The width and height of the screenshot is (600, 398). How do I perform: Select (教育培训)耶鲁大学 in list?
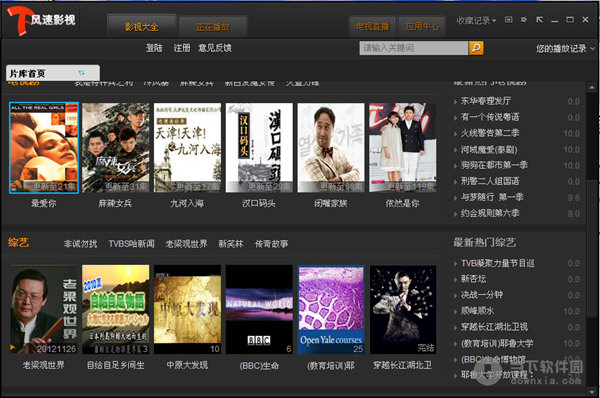(x=497, y=343)
